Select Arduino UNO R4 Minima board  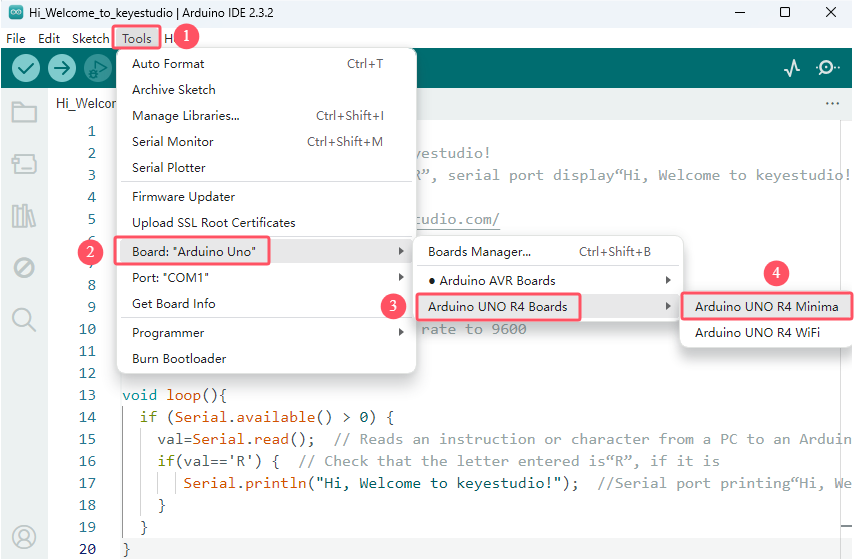(x=766, y=306)
